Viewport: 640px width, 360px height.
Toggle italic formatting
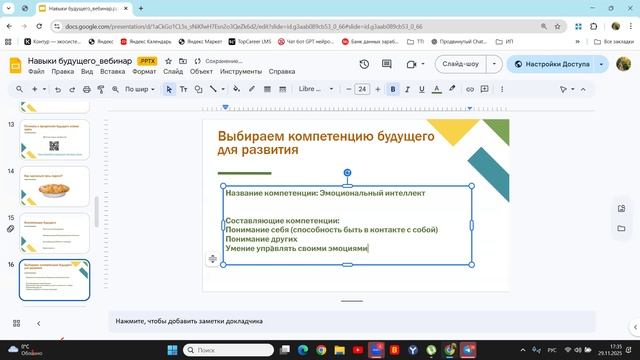(407, 89)
